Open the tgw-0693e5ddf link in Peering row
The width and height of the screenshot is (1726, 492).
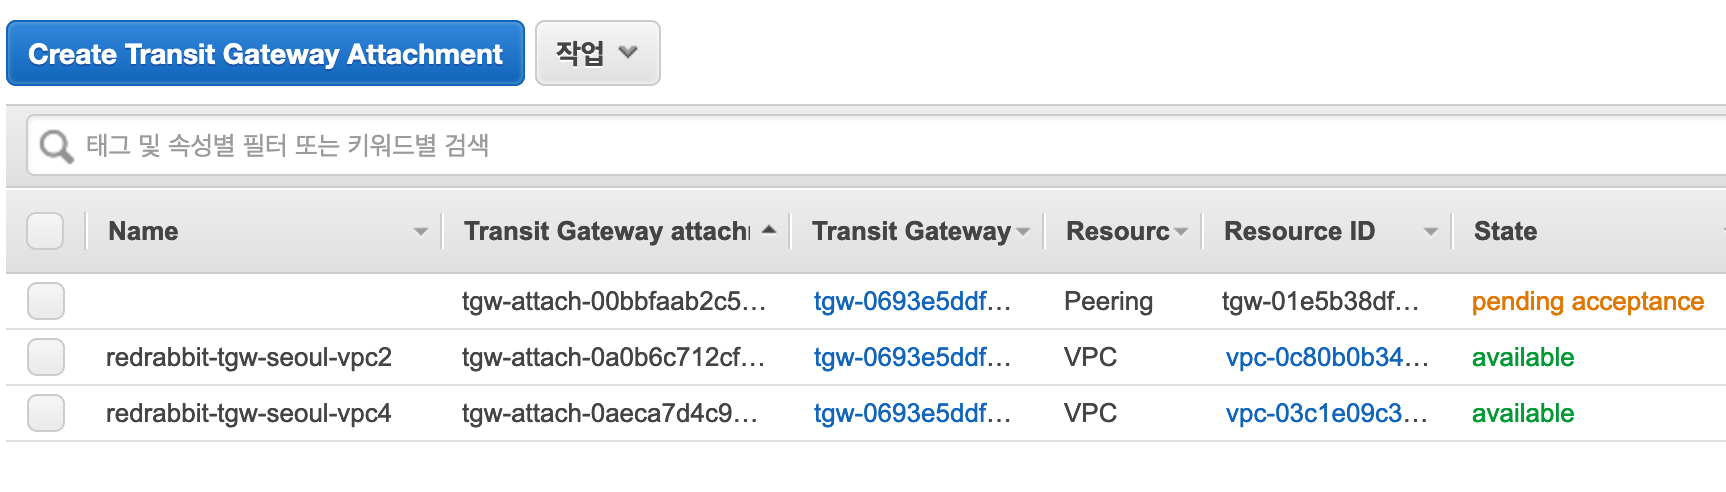[x=911, y=301]
